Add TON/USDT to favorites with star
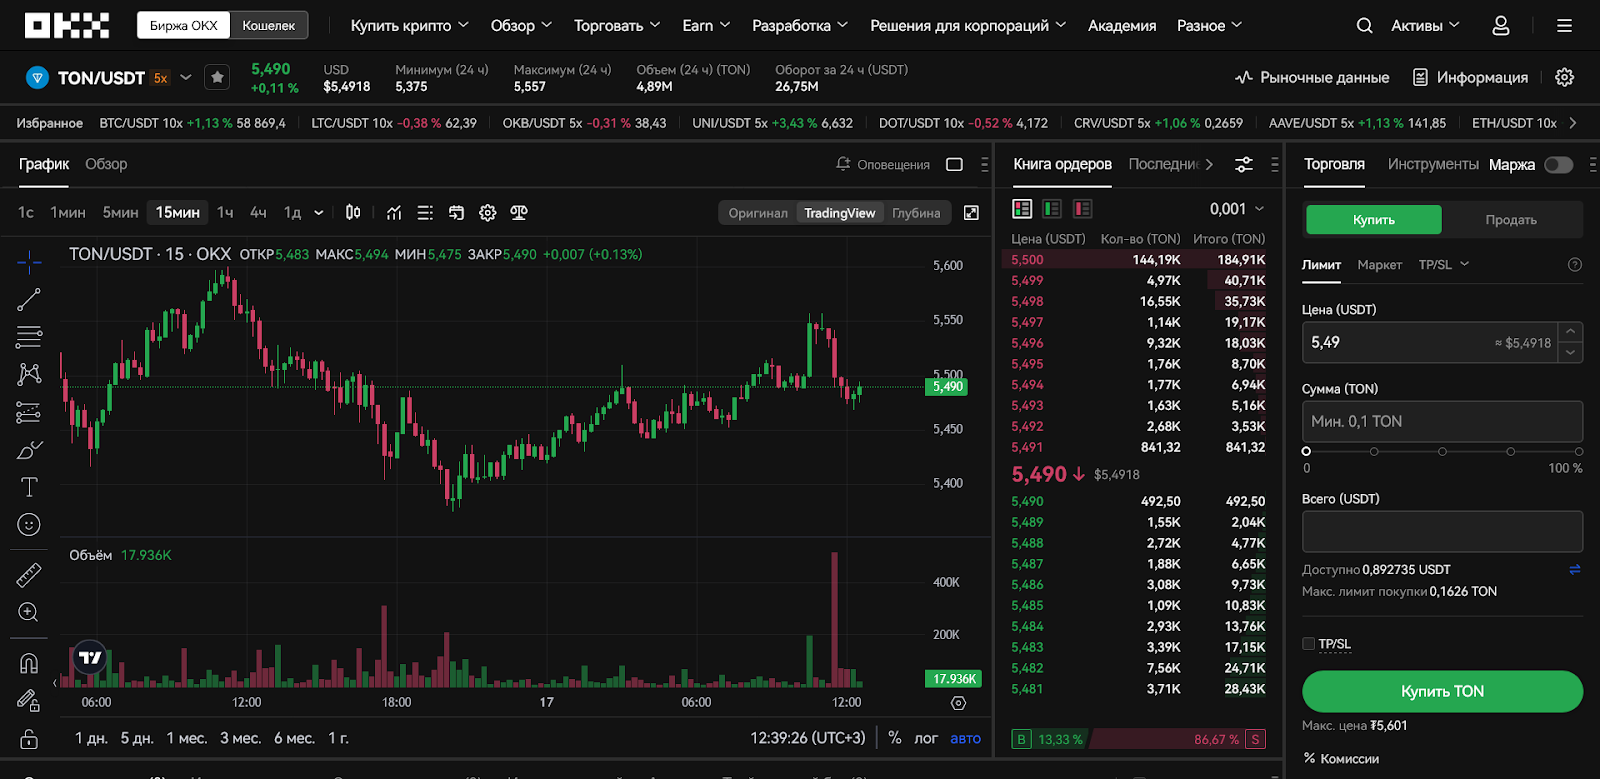The width and height of the screenshot is (1600, 779). pos(217,78)
